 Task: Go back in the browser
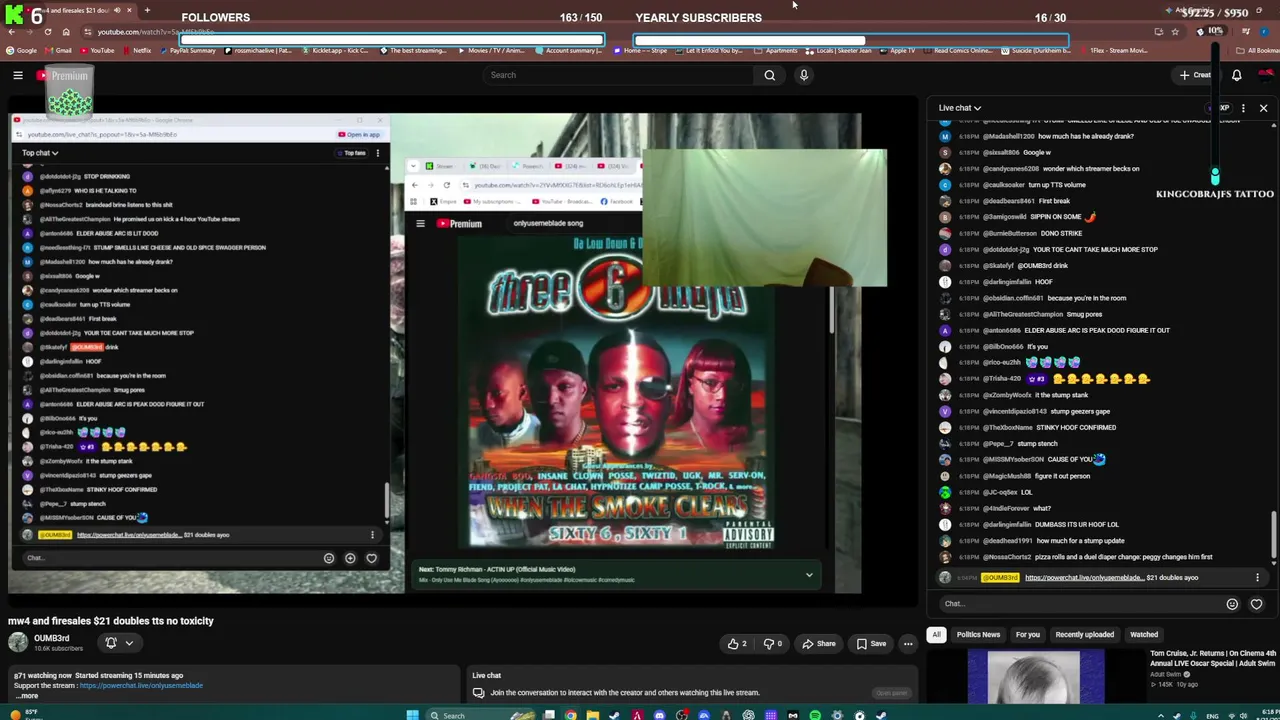(x=11, y=32)
